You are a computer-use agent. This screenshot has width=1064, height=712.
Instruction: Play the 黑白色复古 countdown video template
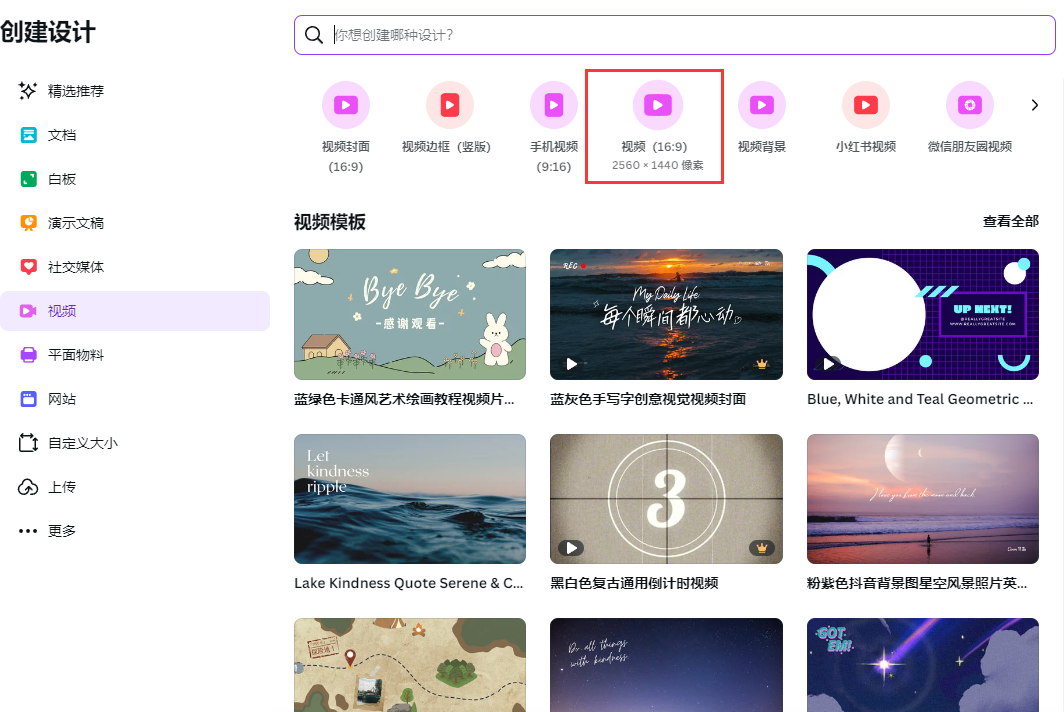pos(571,548)
